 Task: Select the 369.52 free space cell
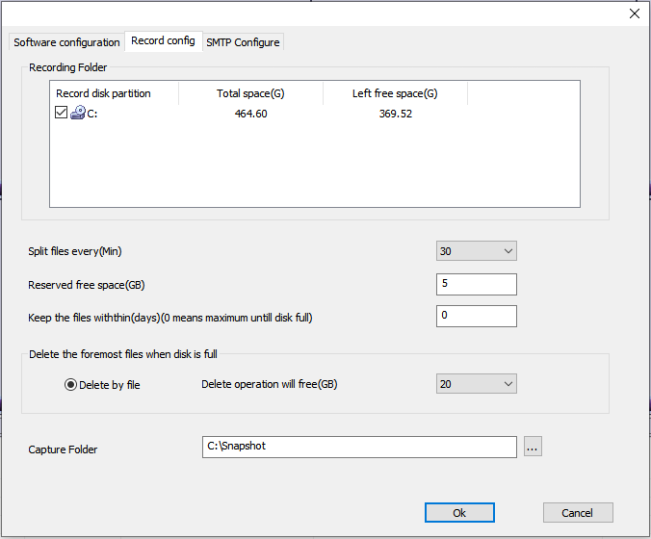[395, 114]
